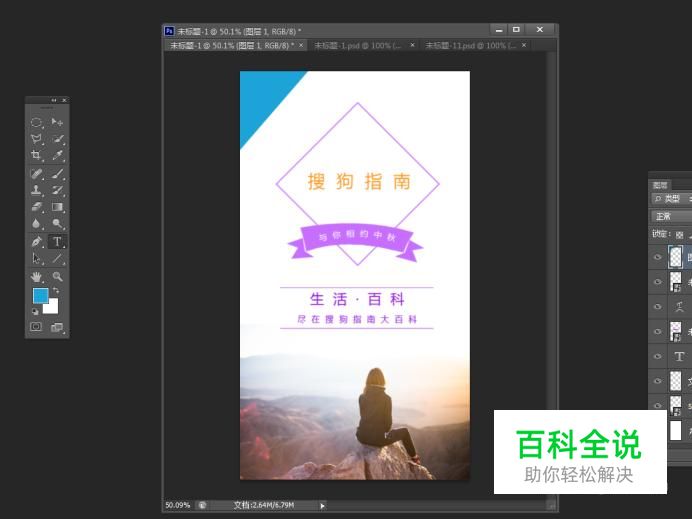Toggle eye of the second layer row

tap(658, 282)
